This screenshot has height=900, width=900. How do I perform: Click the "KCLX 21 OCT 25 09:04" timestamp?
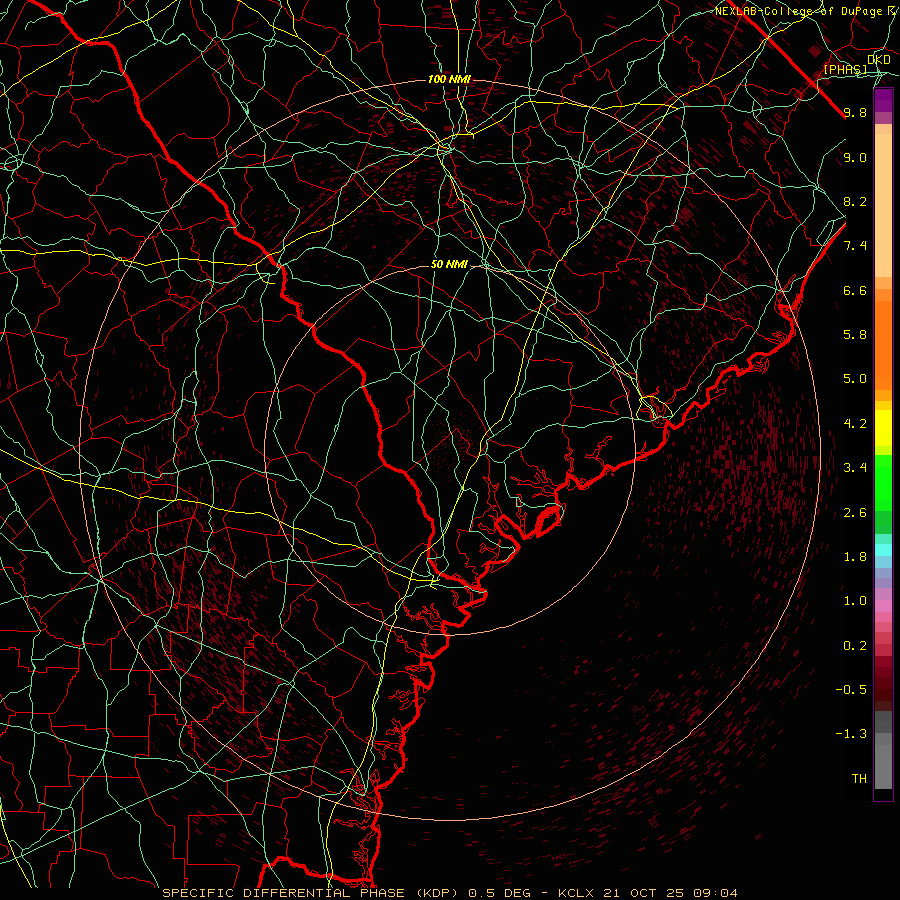[x=650, y=893]
